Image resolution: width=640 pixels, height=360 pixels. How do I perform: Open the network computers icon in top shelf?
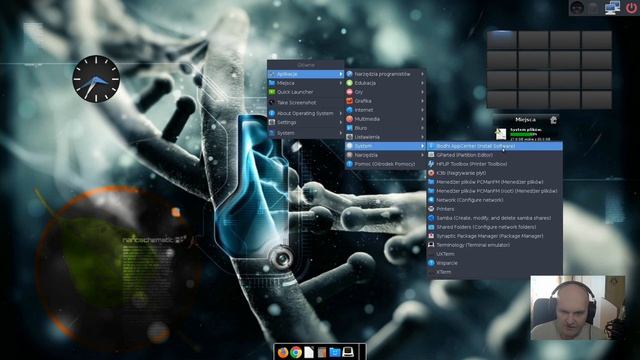click(x=612, y=8)
